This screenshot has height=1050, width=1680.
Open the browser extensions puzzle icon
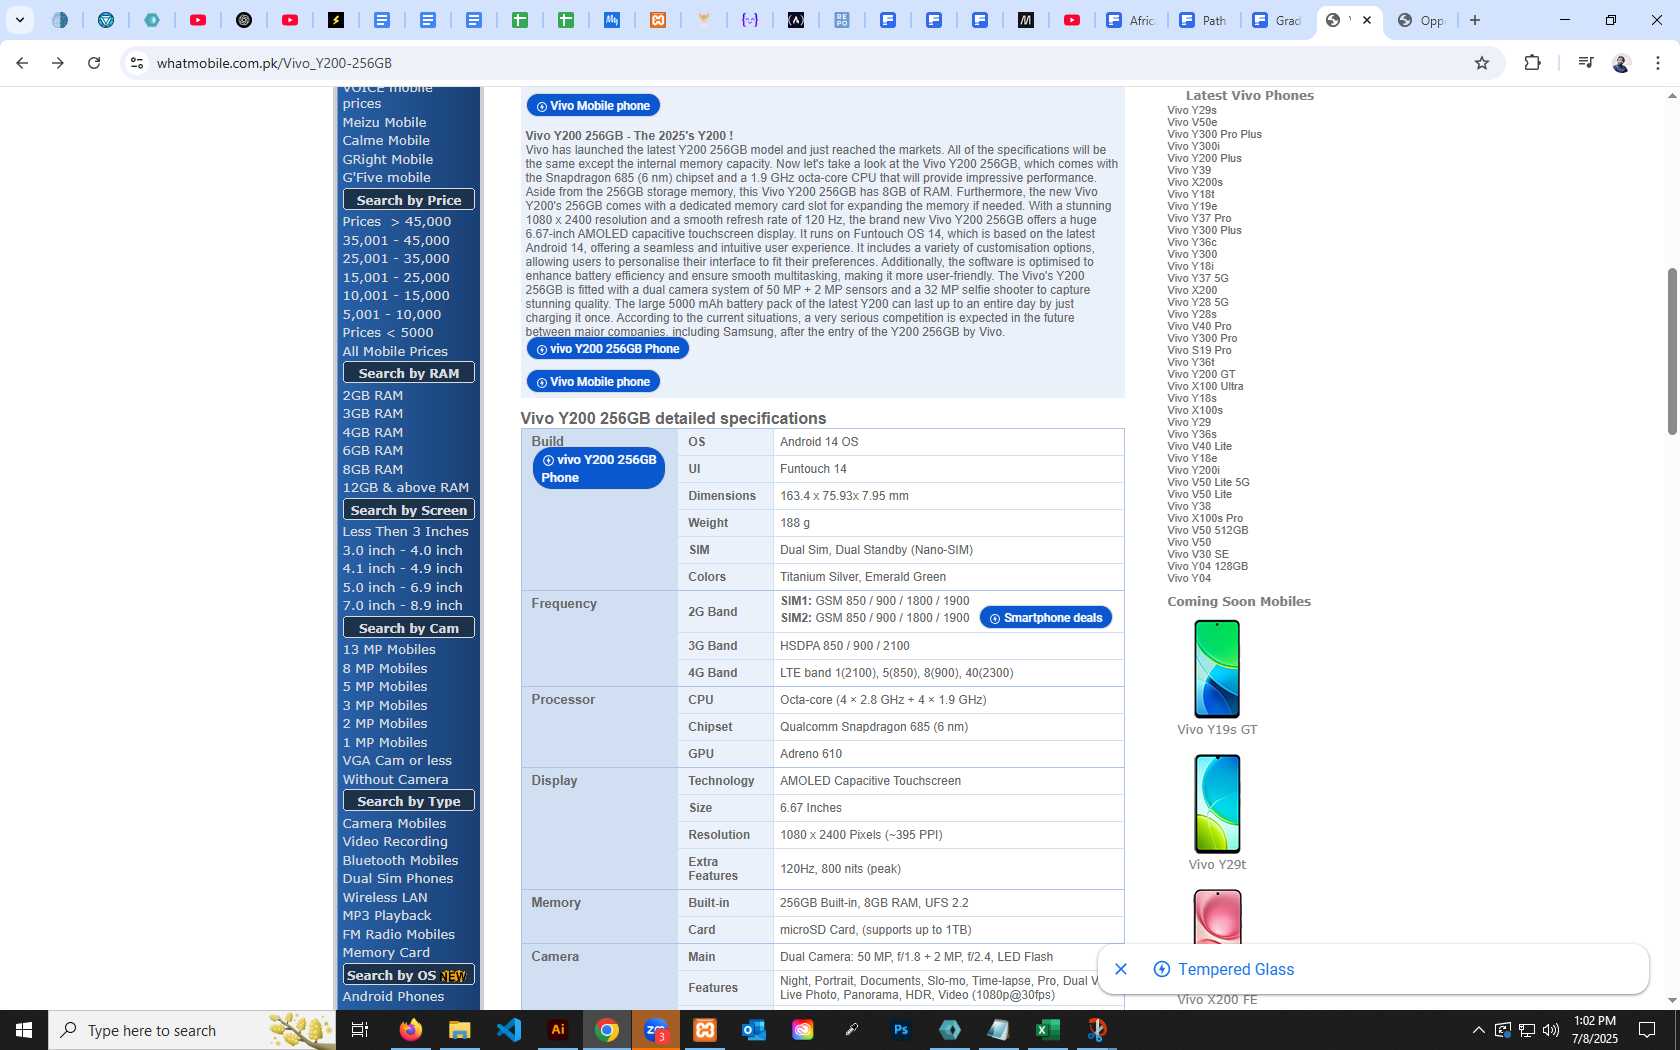coord(1532,63)
